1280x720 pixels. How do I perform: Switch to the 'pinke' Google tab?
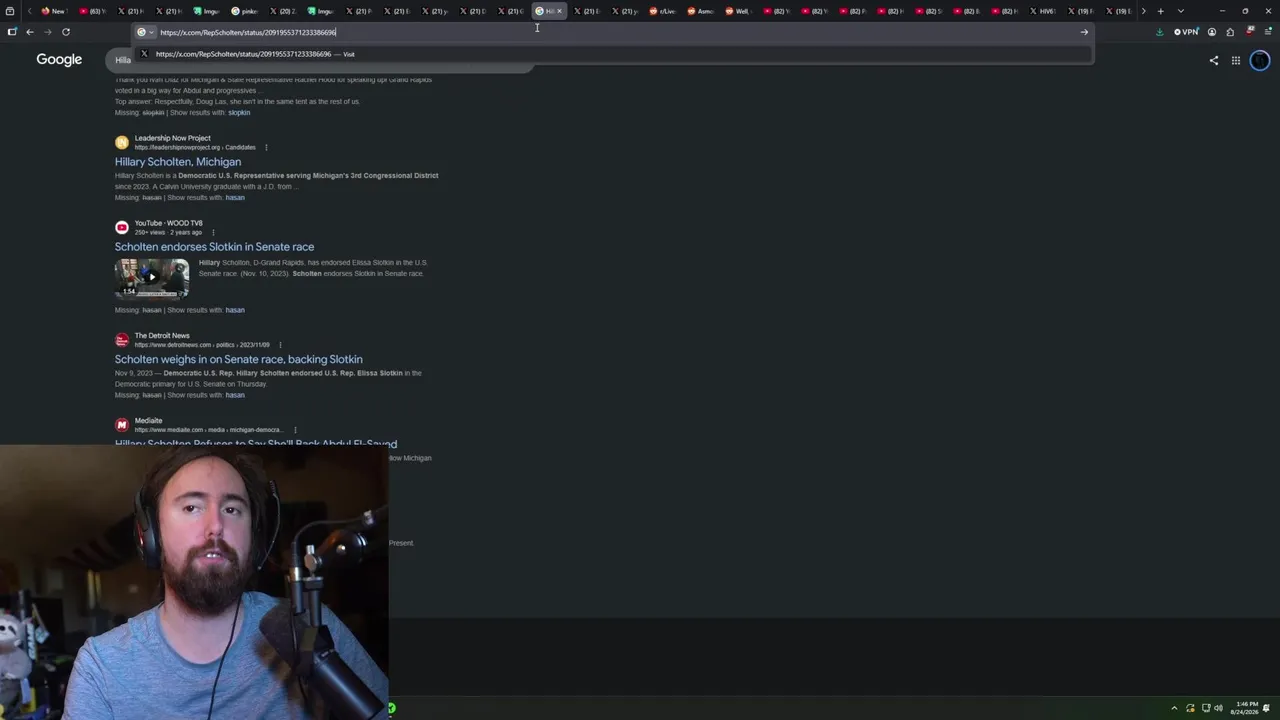(245, 11)
